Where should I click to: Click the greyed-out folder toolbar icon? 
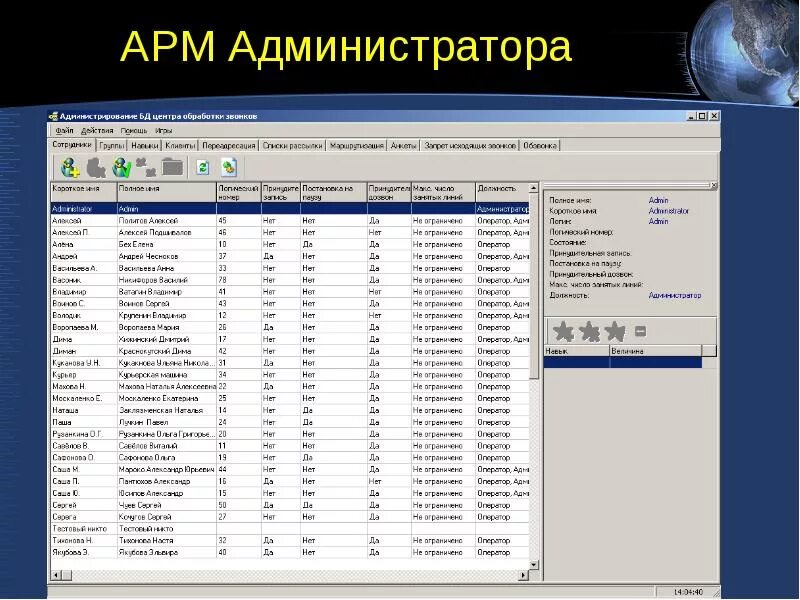pyautogui.click(x=172, y=166)
